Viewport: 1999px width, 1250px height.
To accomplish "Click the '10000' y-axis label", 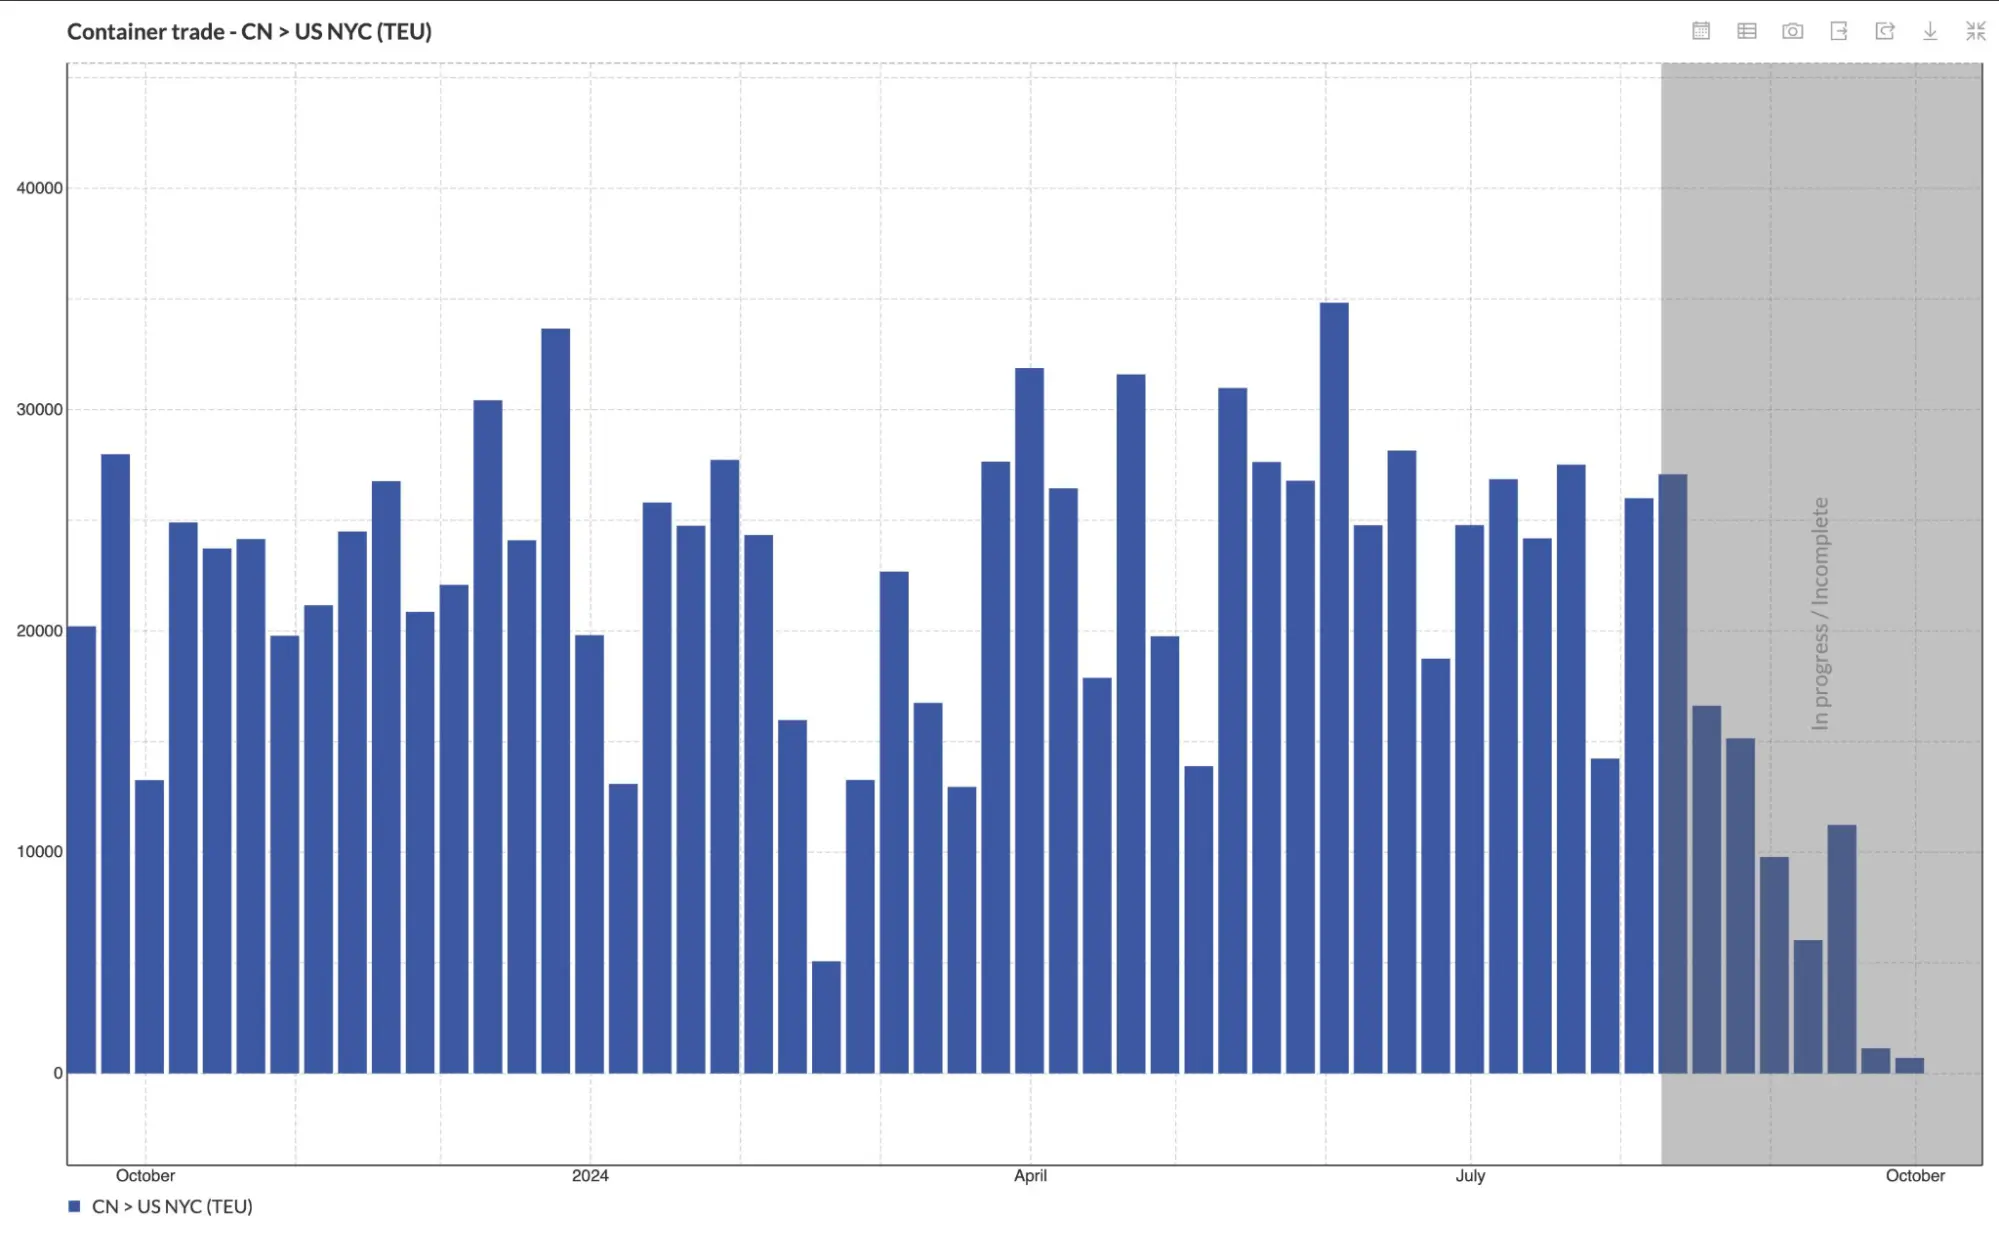I will pyautogui.click(x=40, y=851).
